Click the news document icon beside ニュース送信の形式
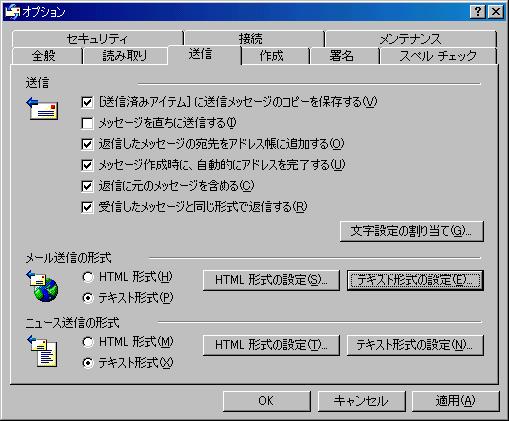The image size is (509, 421). pyautogui.click(x=42, y=351)
